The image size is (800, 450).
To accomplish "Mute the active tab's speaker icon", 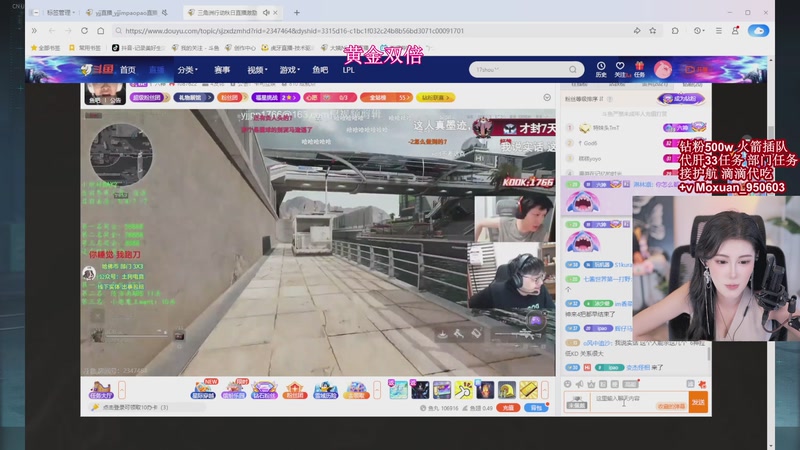I will [266, 12].
